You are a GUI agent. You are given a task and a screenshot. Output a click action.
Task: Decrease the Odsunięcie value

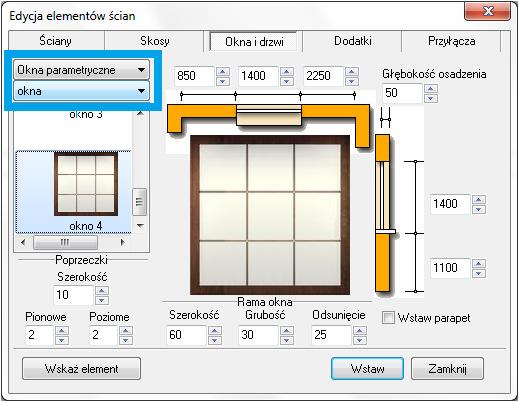pyautogui.click(x=359, y=340)
